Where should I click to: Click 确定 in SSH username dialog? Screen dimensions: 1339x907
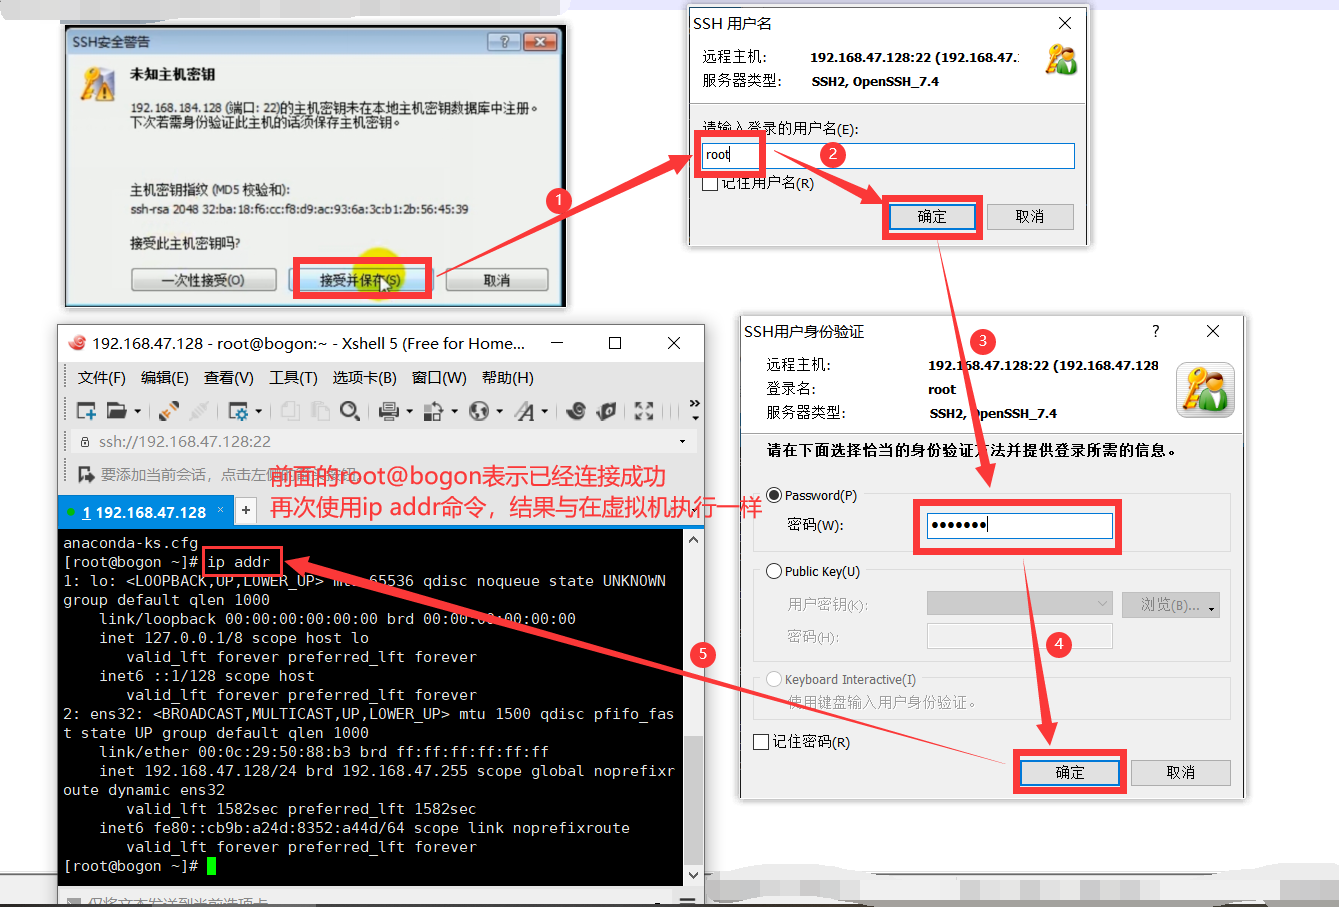[932, 216]
